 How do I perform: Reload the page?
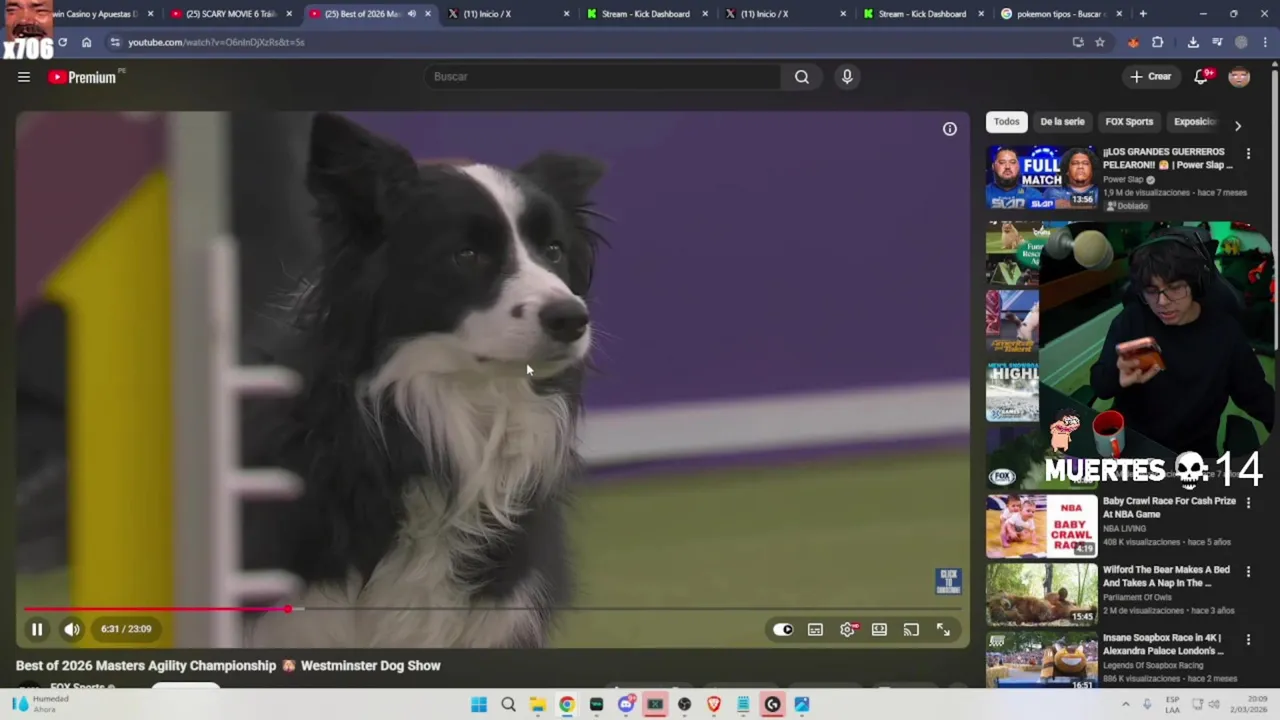pyautogui.click(x=62, y=42)
